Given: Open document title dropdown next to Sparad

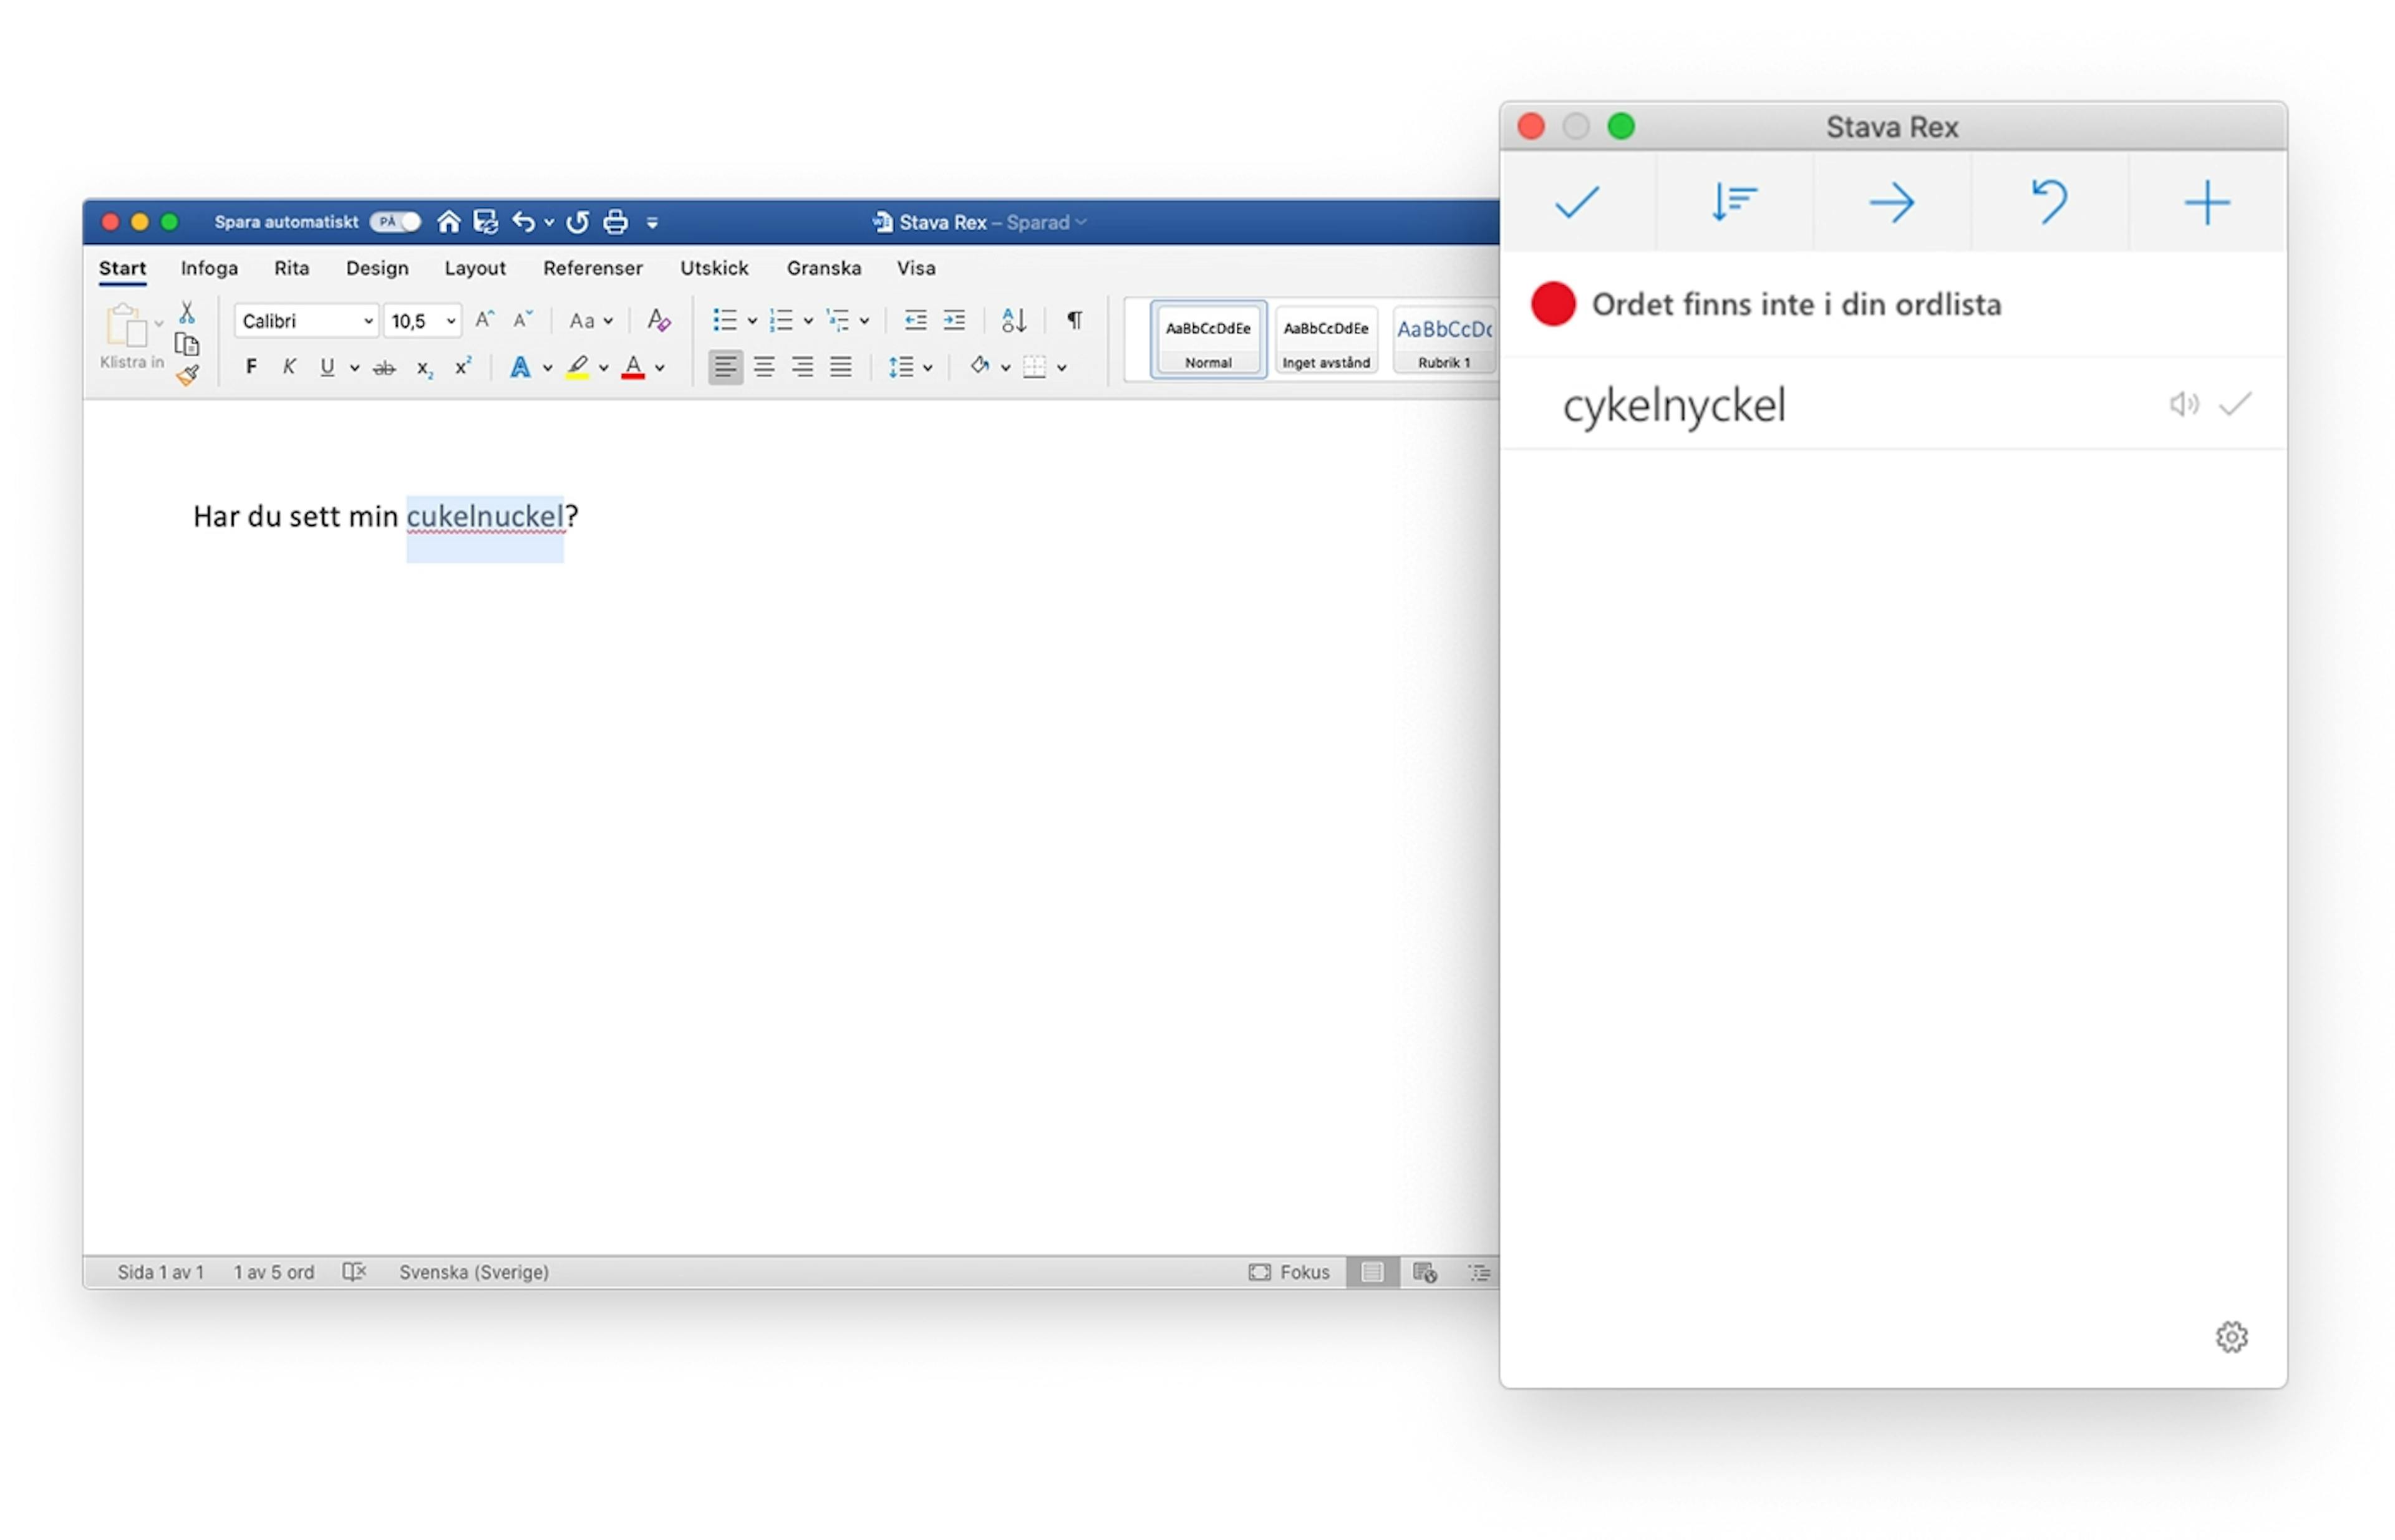Looking at the screenshot, I should coord(1081,222).
